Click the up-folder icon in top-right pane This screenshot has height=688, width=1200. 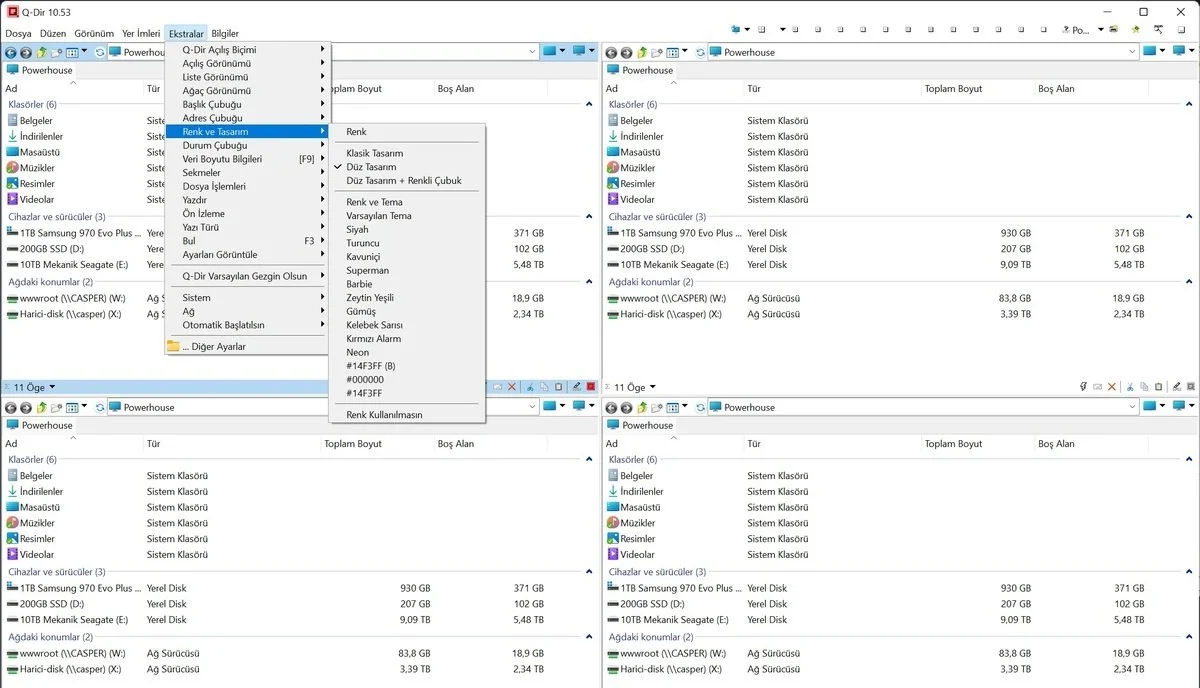pyautogui.click(x=642, y=52)
